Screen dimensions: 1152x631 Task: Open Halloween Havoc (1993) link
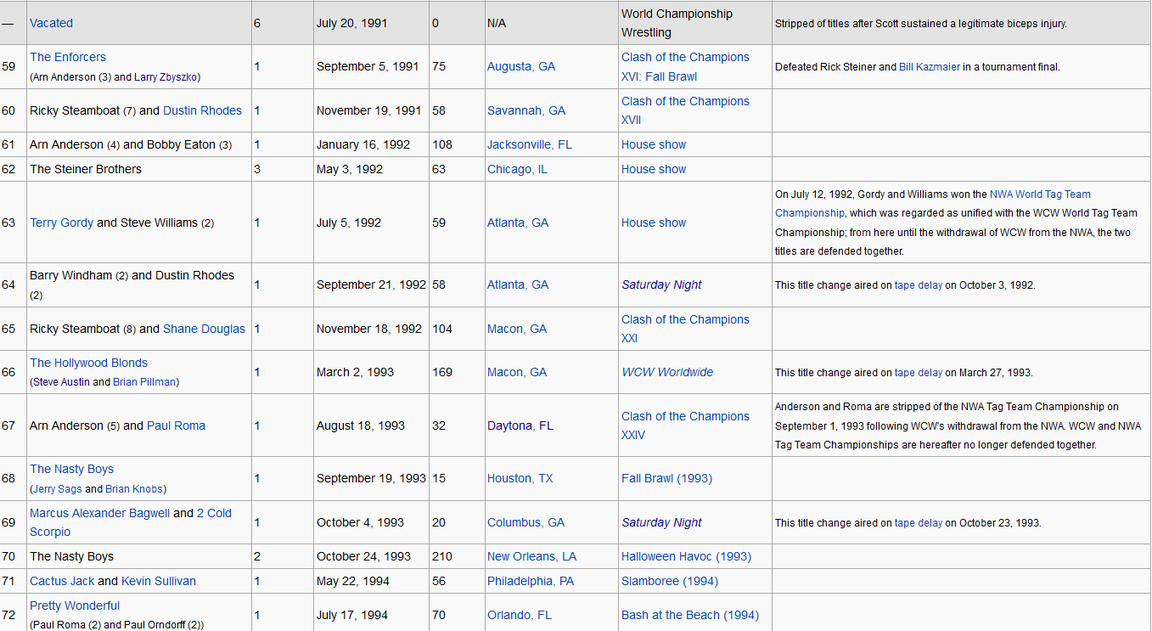point(686,556)
